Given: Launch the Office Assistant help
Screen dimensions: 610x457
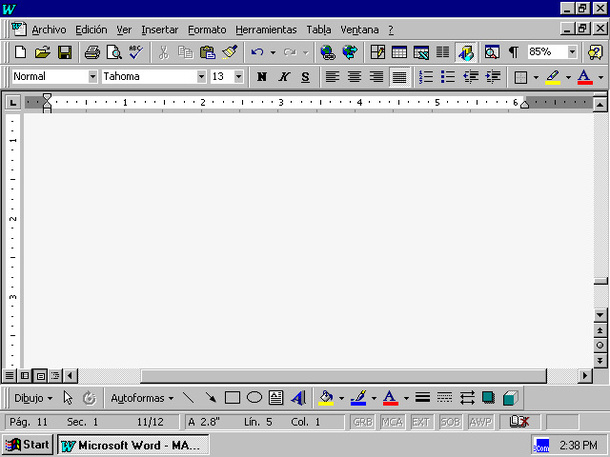Looking at the screenshot, I should [595, 52].
